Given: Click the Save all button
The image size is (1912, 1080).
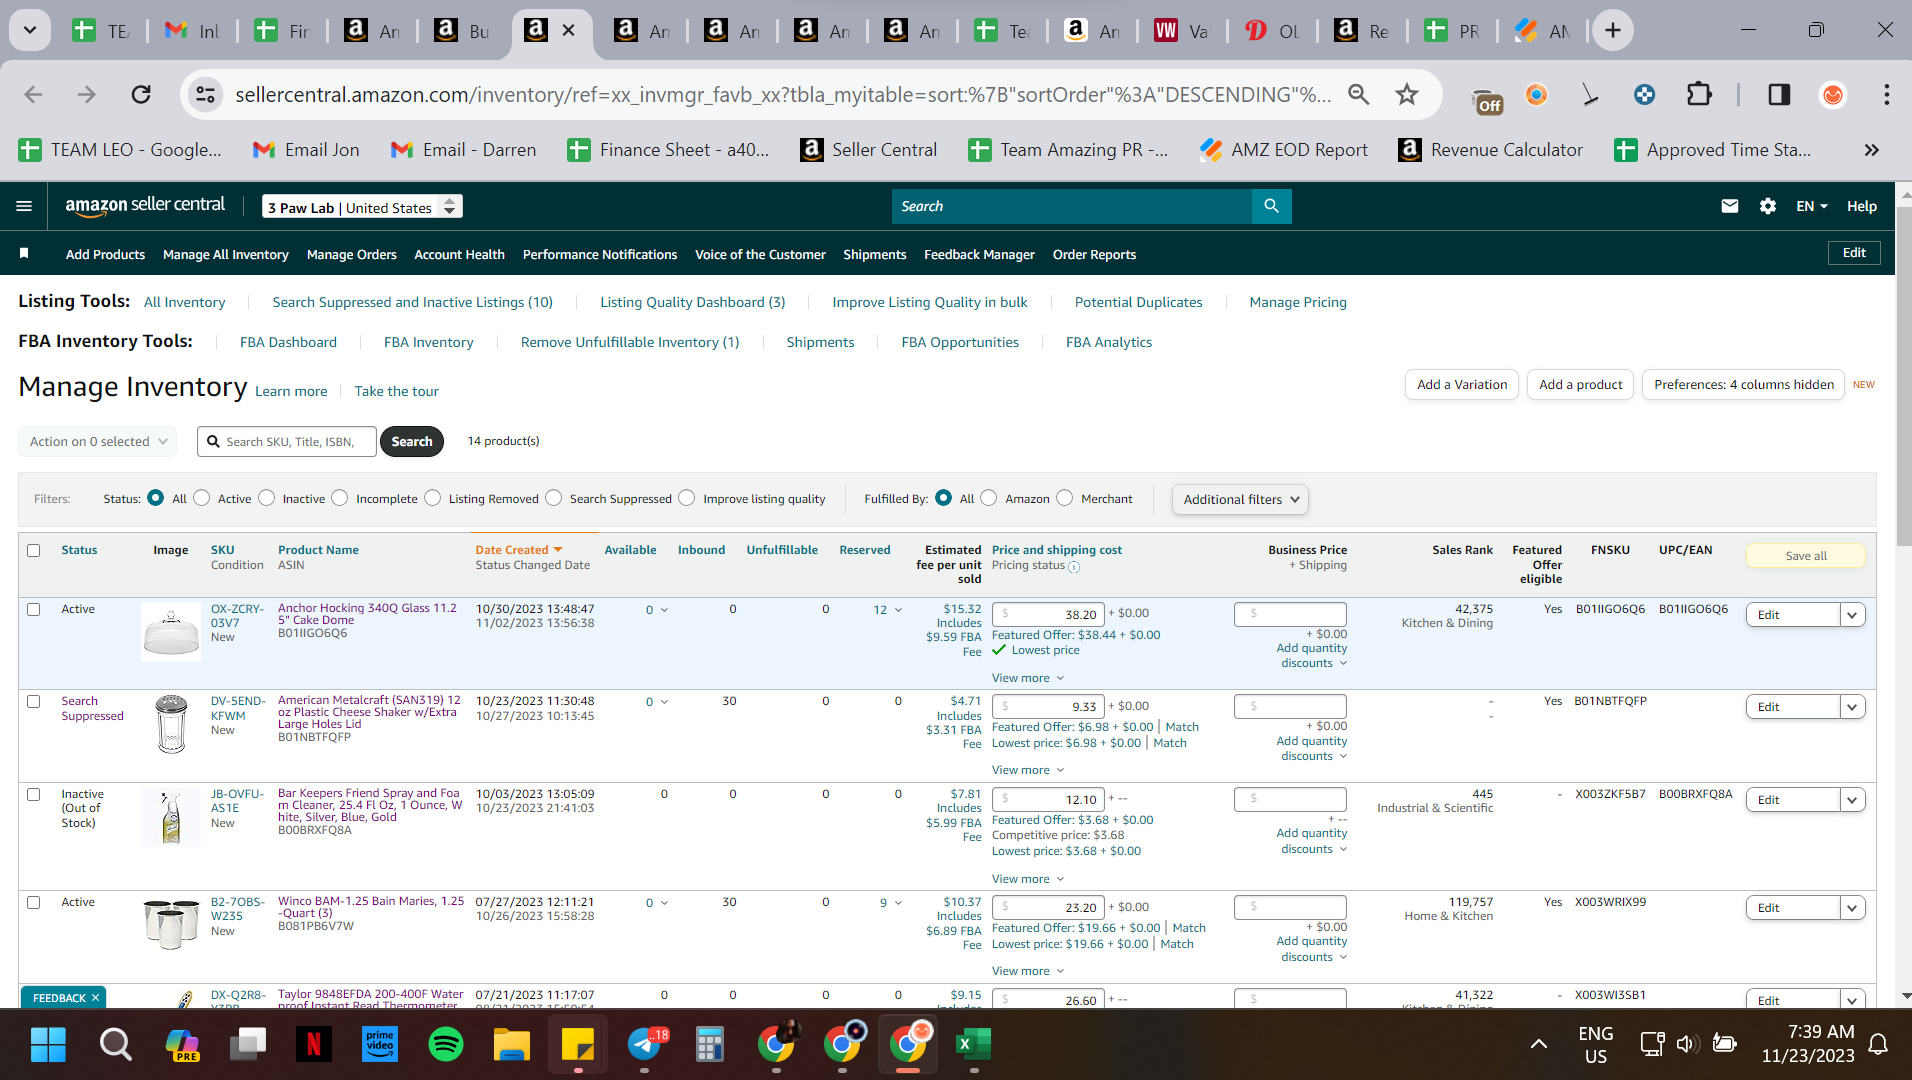Looking at the screenshot, I should point(1806,556).
